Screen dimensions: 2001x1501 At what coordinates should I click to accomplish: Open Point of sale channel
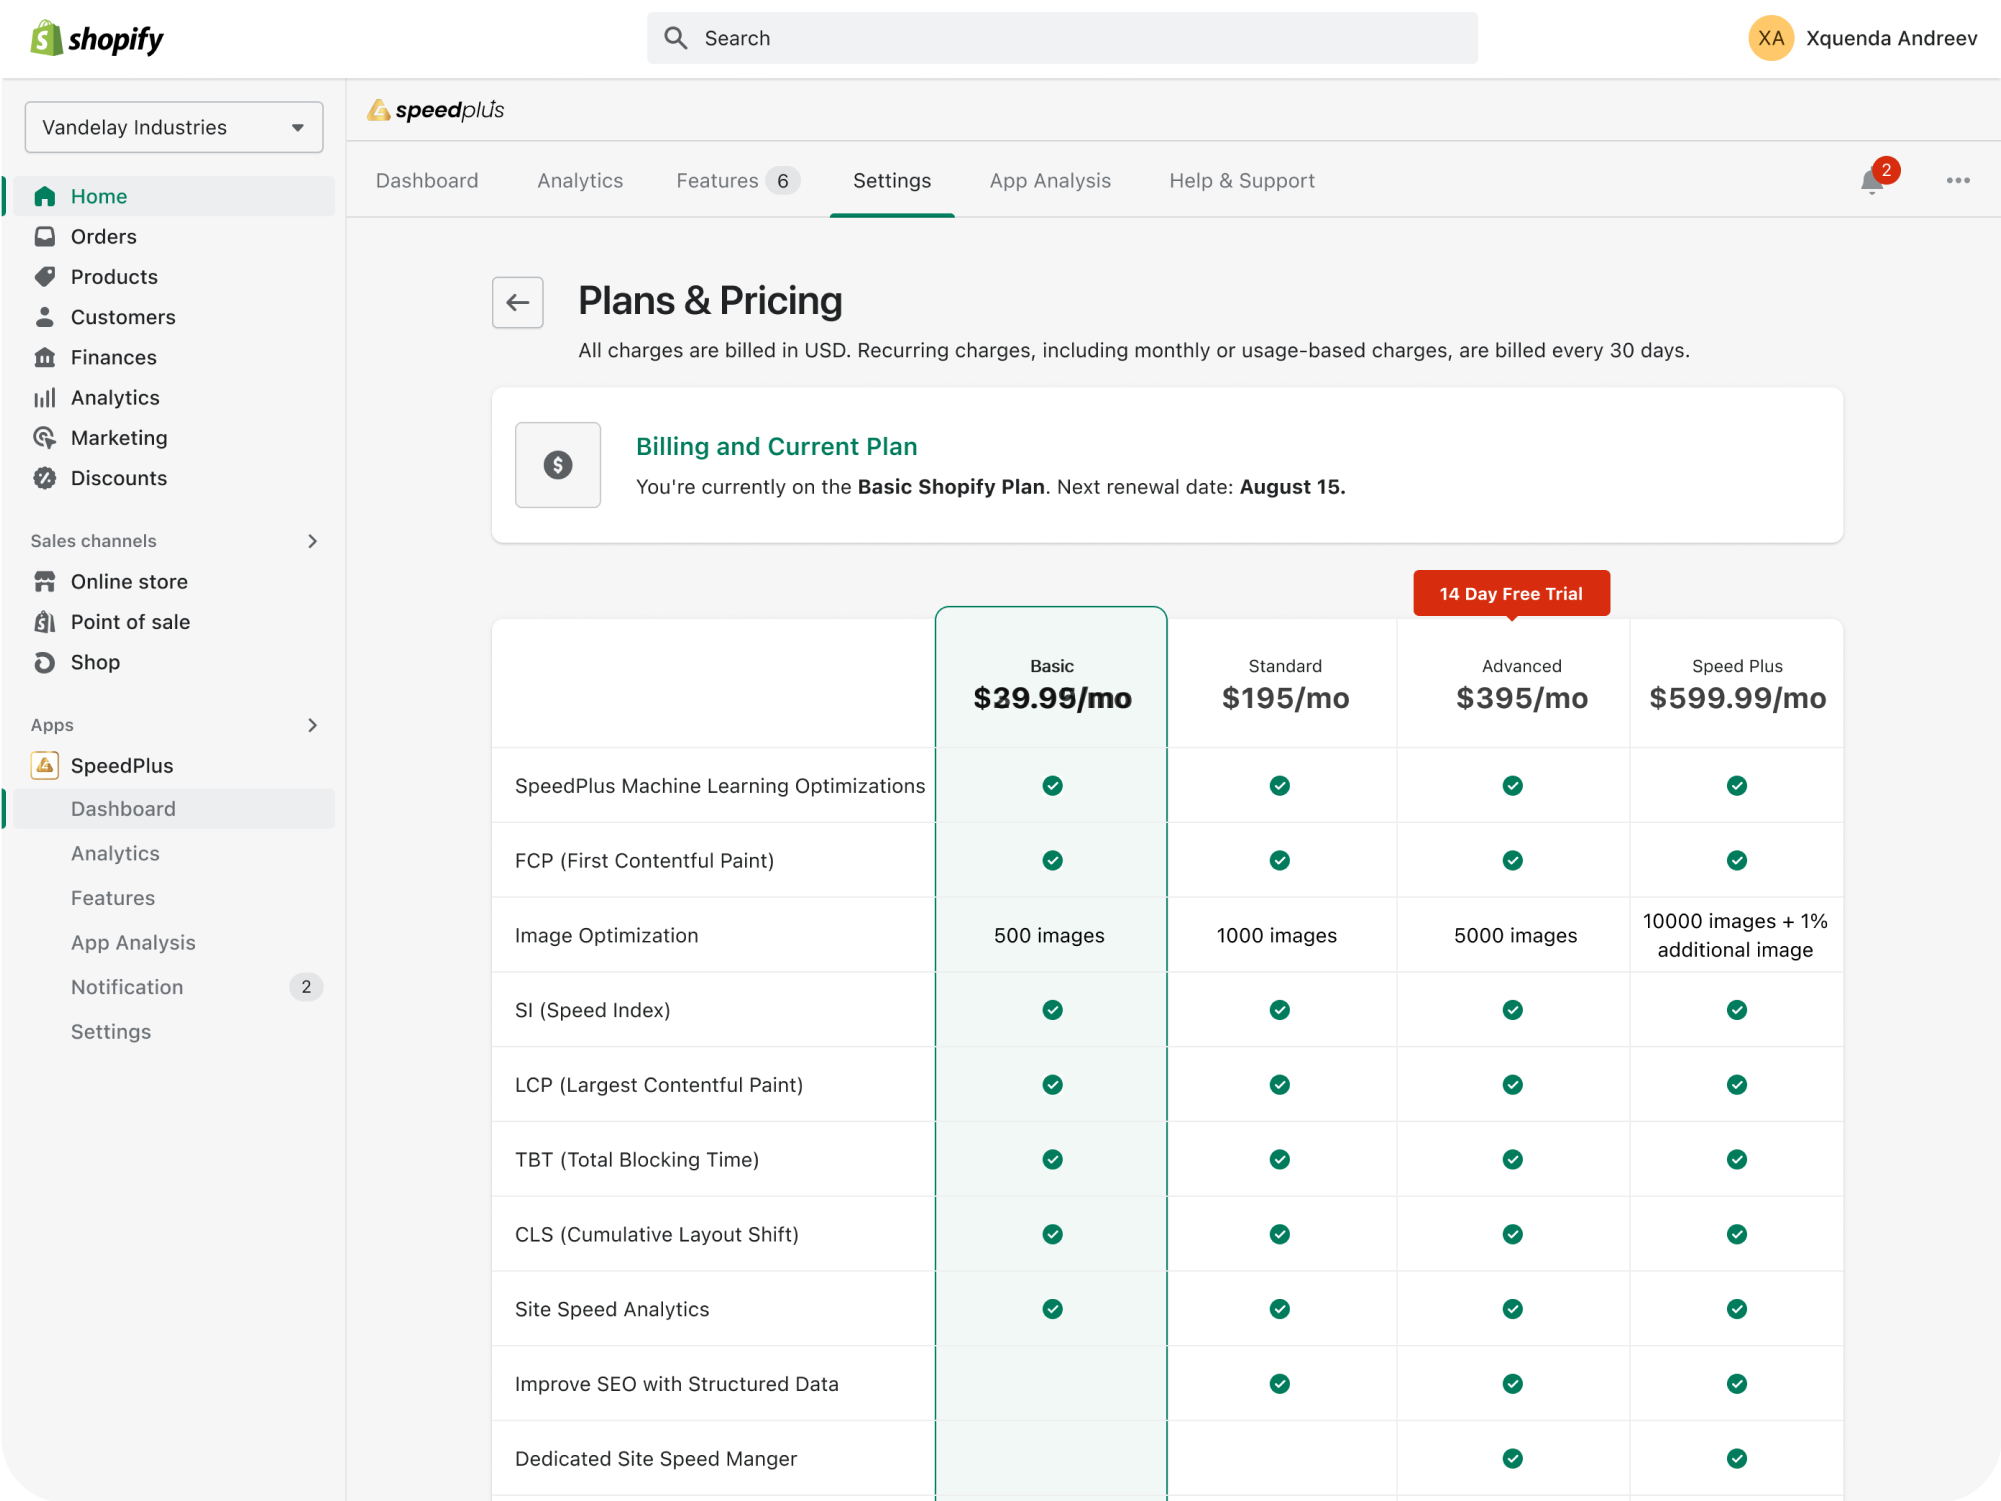[130, 622]
